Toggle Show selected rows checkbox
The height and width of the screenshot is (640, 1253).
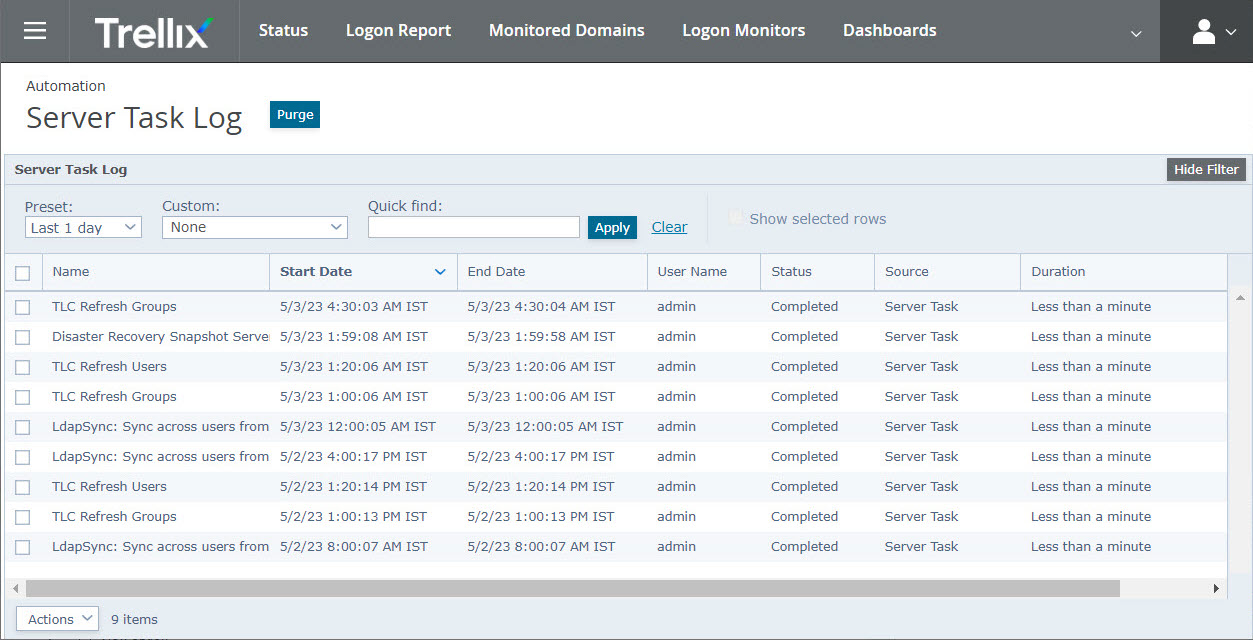click(x=737, y=219)
